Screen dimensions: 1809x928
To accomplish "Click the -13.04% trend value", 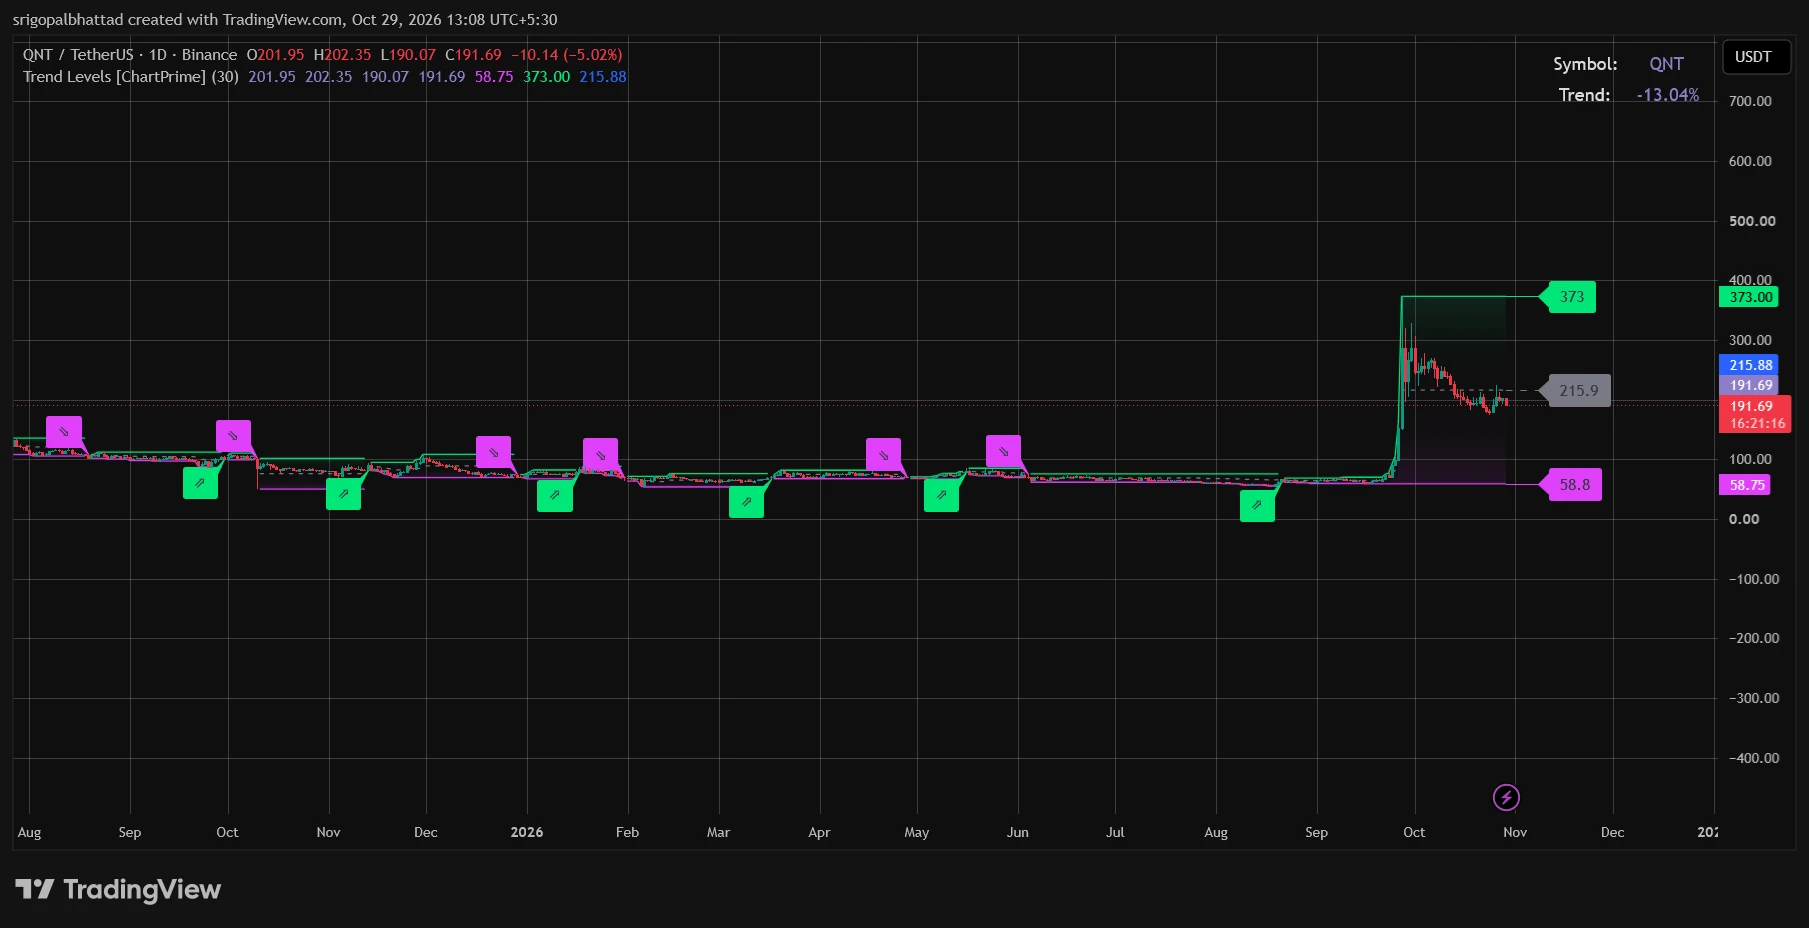I will pos(1667,95).
